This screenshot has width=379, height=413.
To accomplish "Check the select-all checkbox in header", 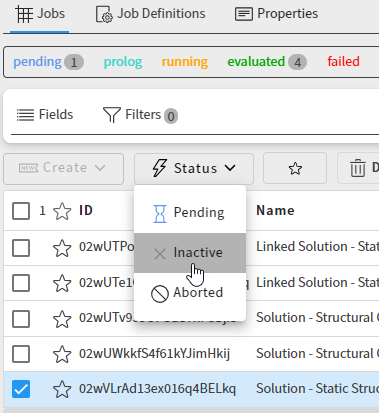I will coord(21,211).
